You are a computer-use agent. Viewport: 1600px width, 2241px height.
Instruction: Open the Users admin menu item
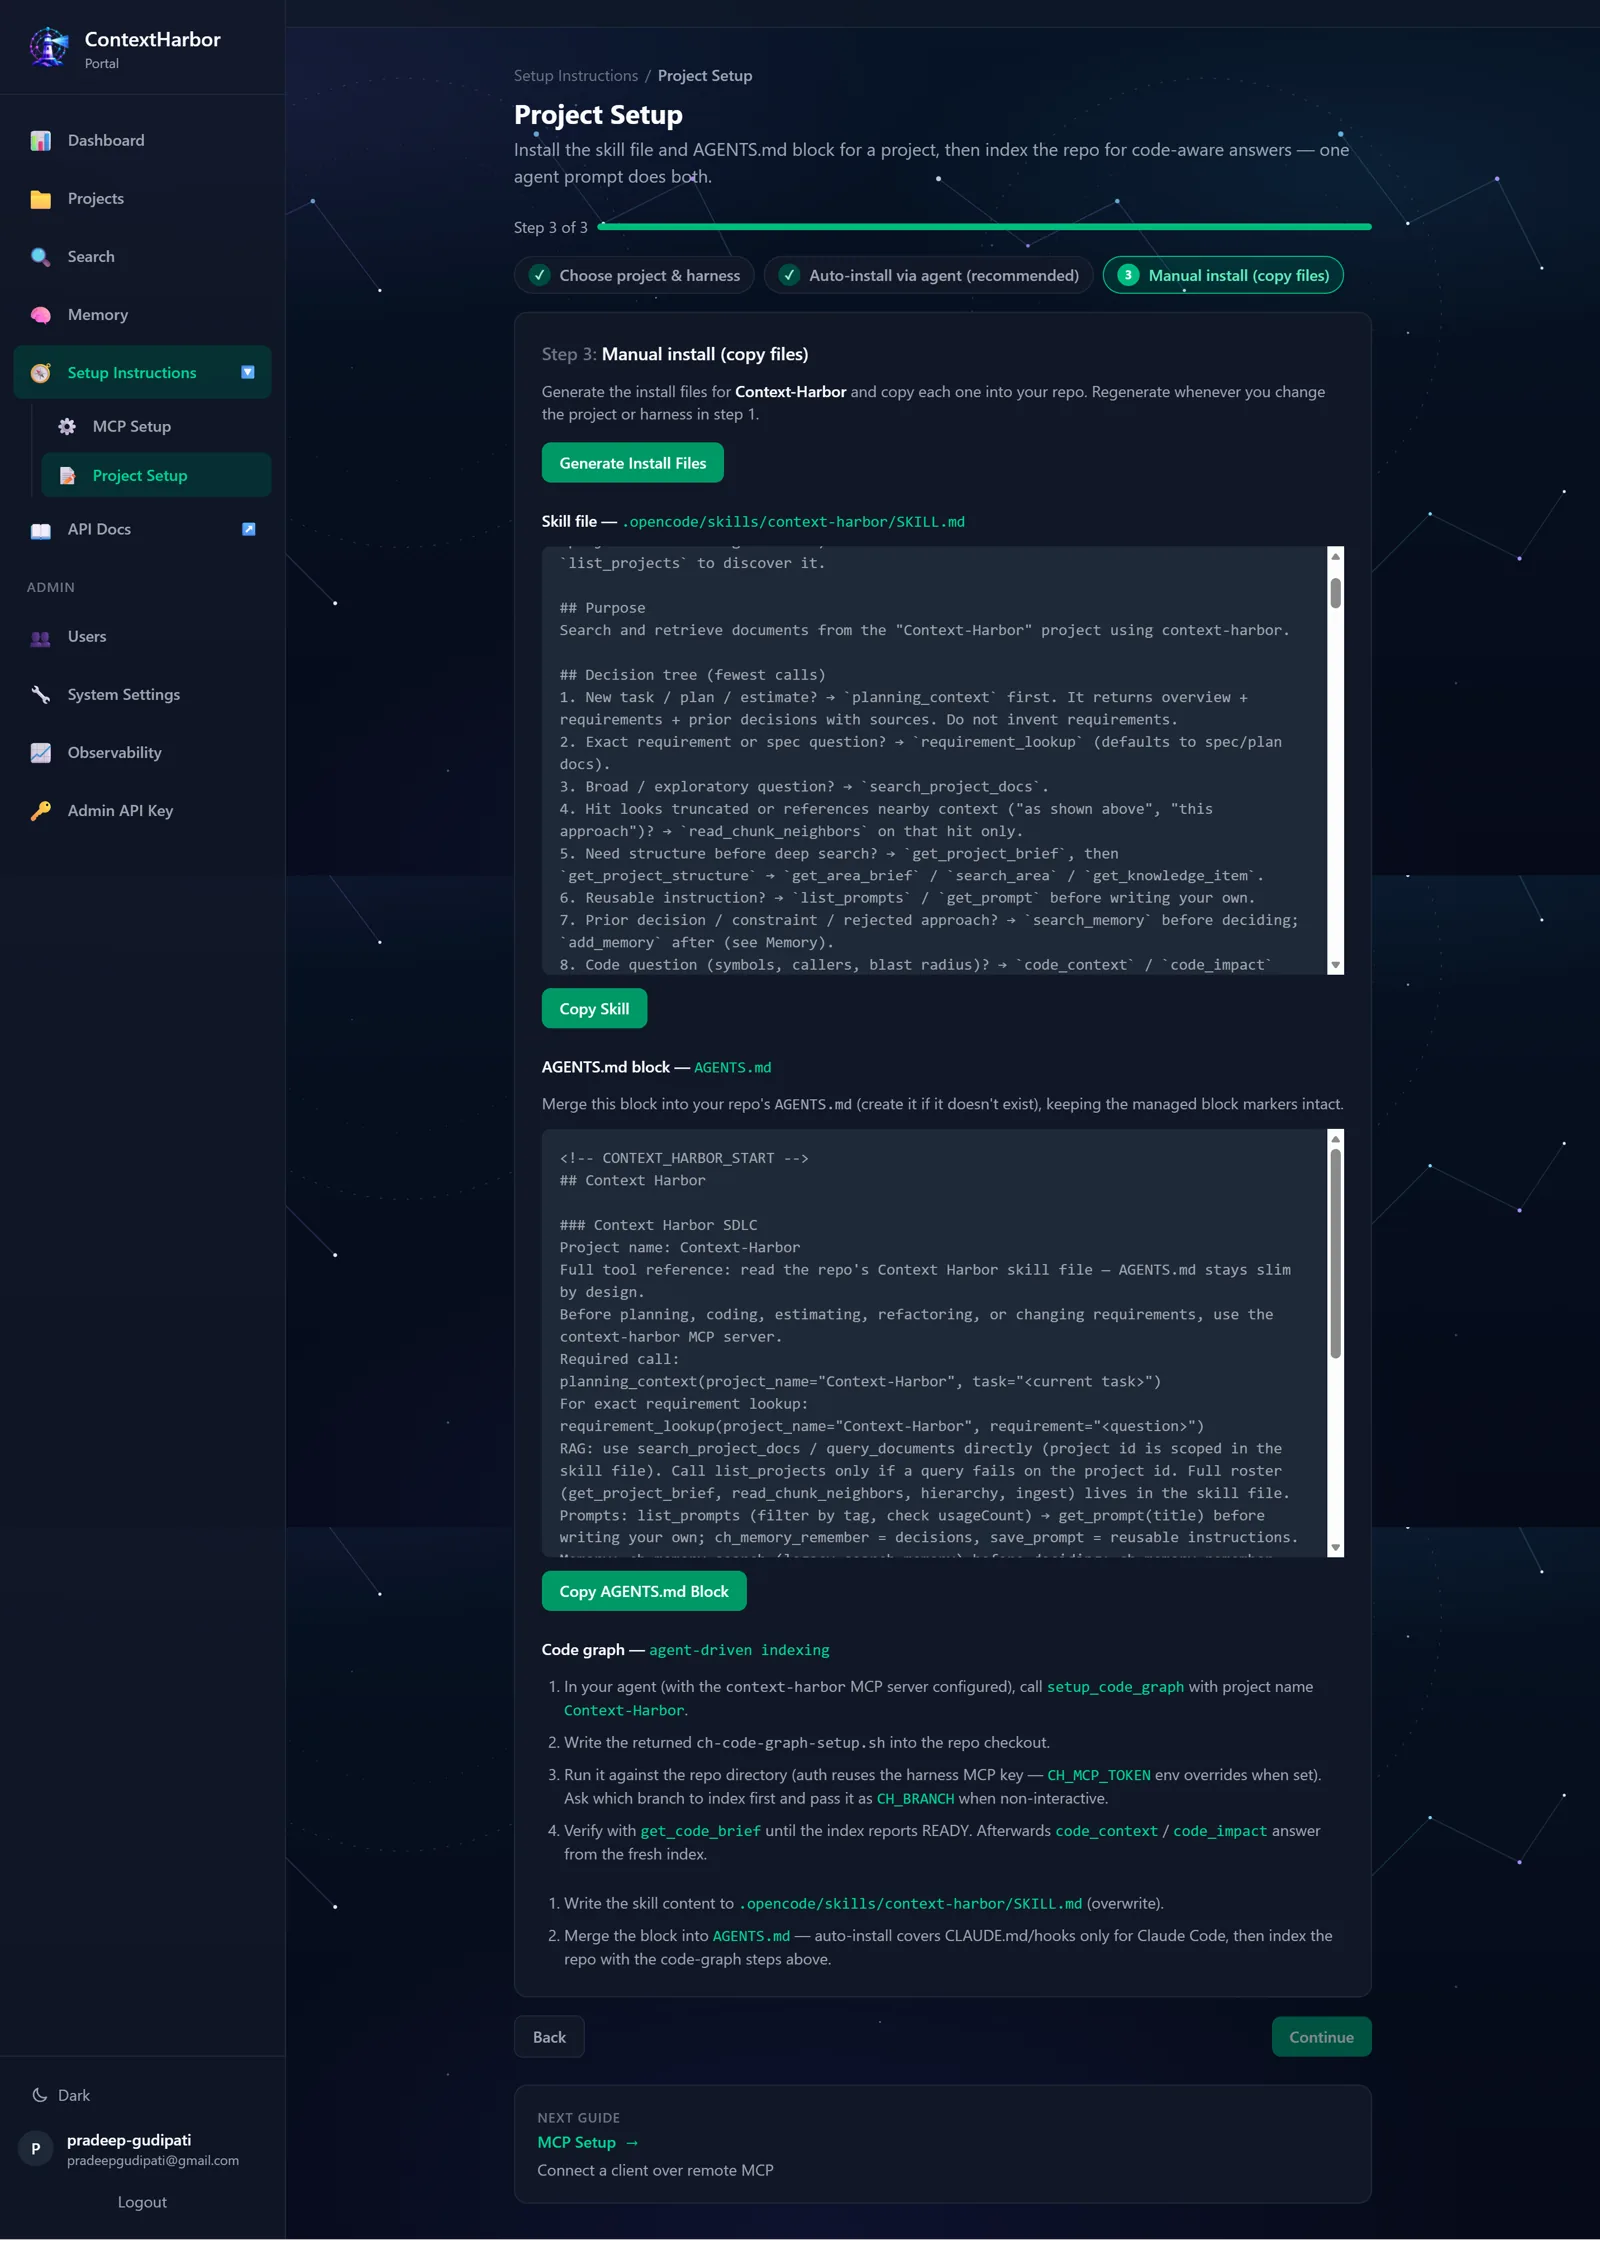142,637
